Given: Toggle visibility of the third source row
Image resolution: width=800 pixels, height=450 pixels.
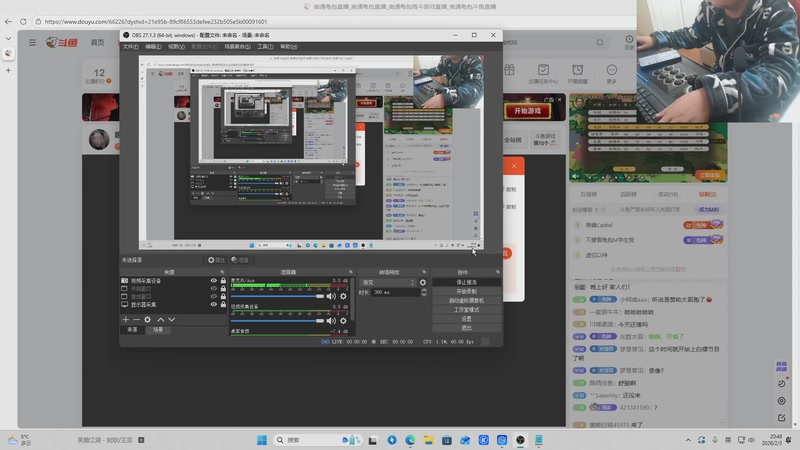Looking at the screenshot, I should coord(213,296).
